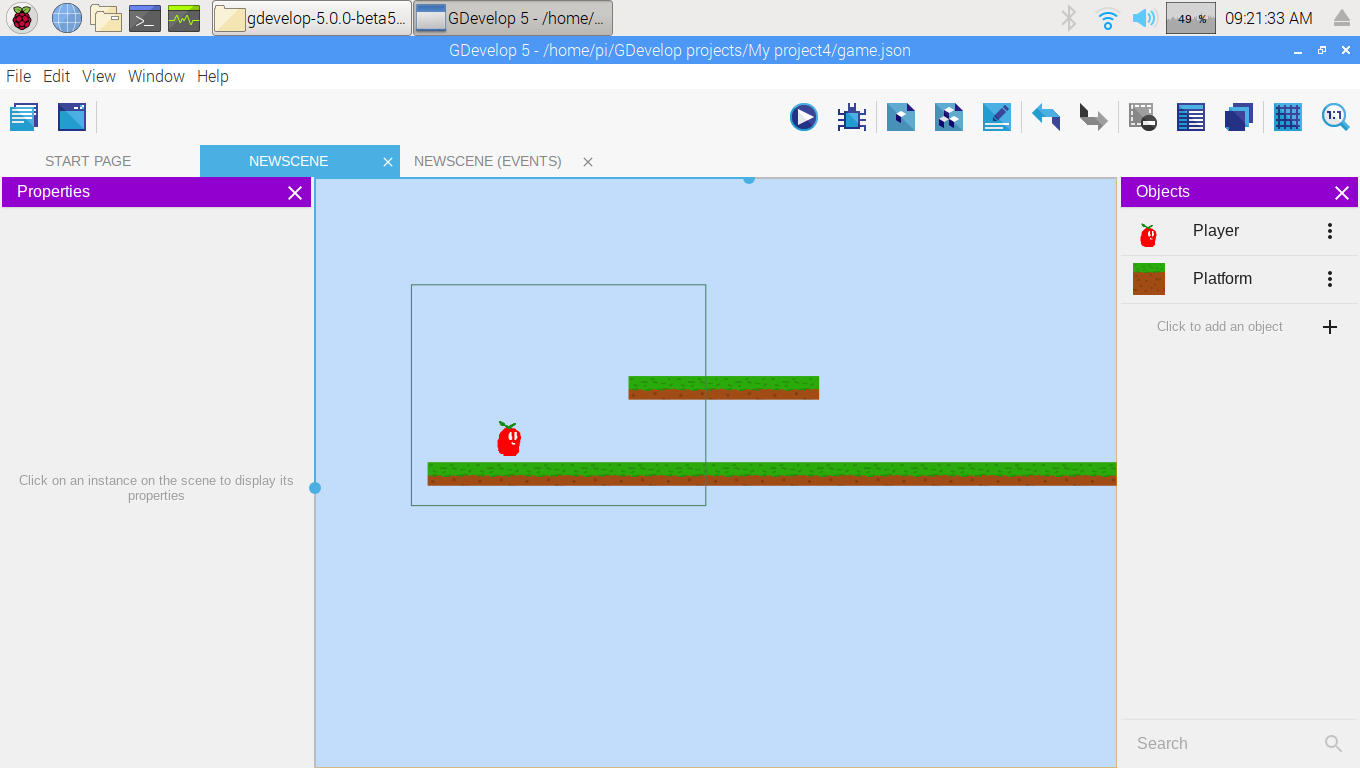Open the View menu

click(x=99, y=76)
